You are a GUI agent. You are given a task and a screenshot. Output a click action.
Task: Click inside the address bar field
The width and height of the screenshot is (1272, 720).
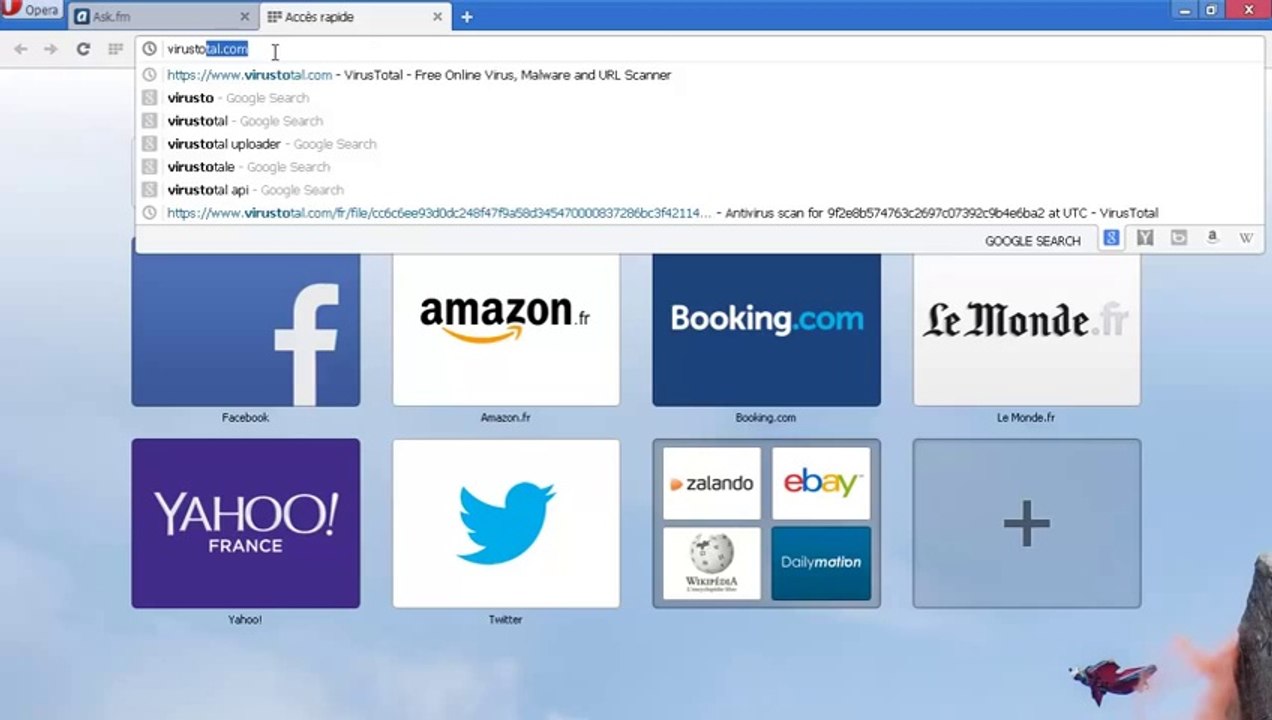700,49
